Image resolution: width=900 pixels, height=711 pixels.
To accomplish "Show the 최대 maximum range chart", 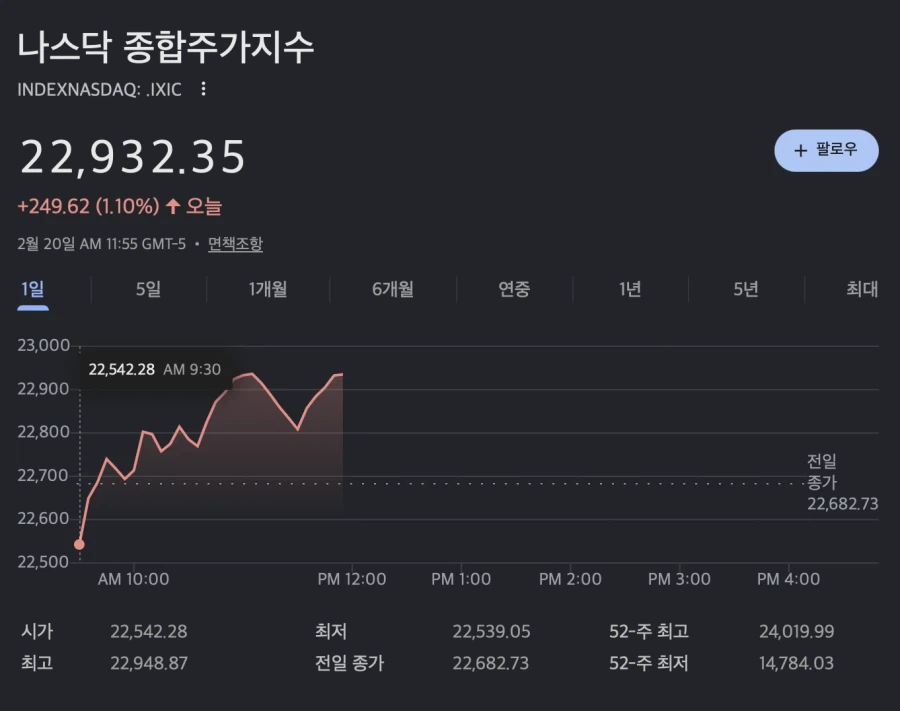I will tap(862, 290).
